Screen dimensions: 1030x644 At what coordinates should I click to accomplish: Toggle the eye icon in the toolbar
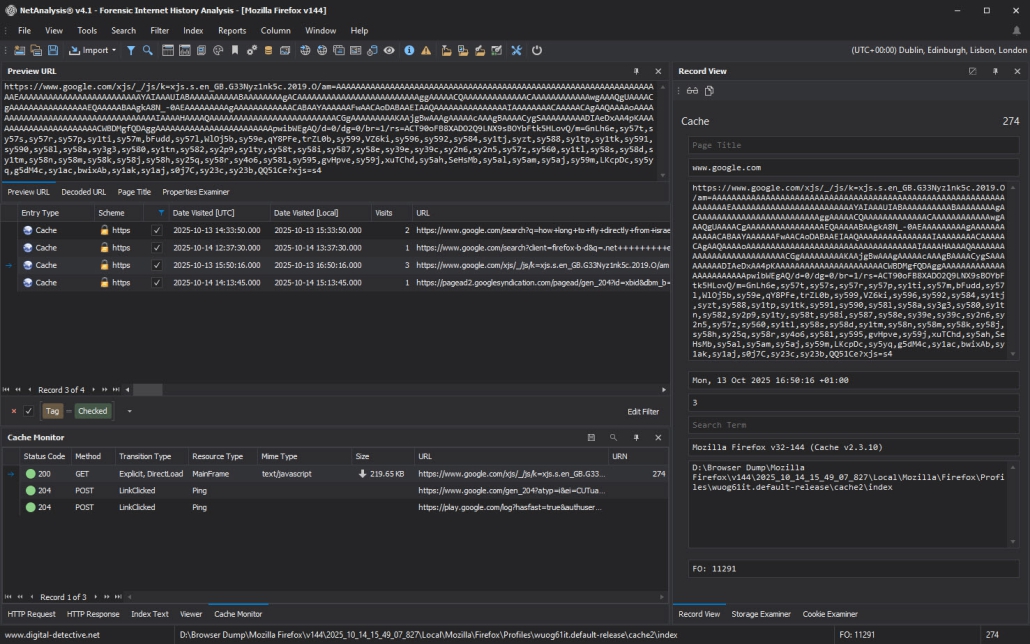[x=389, y=50]
